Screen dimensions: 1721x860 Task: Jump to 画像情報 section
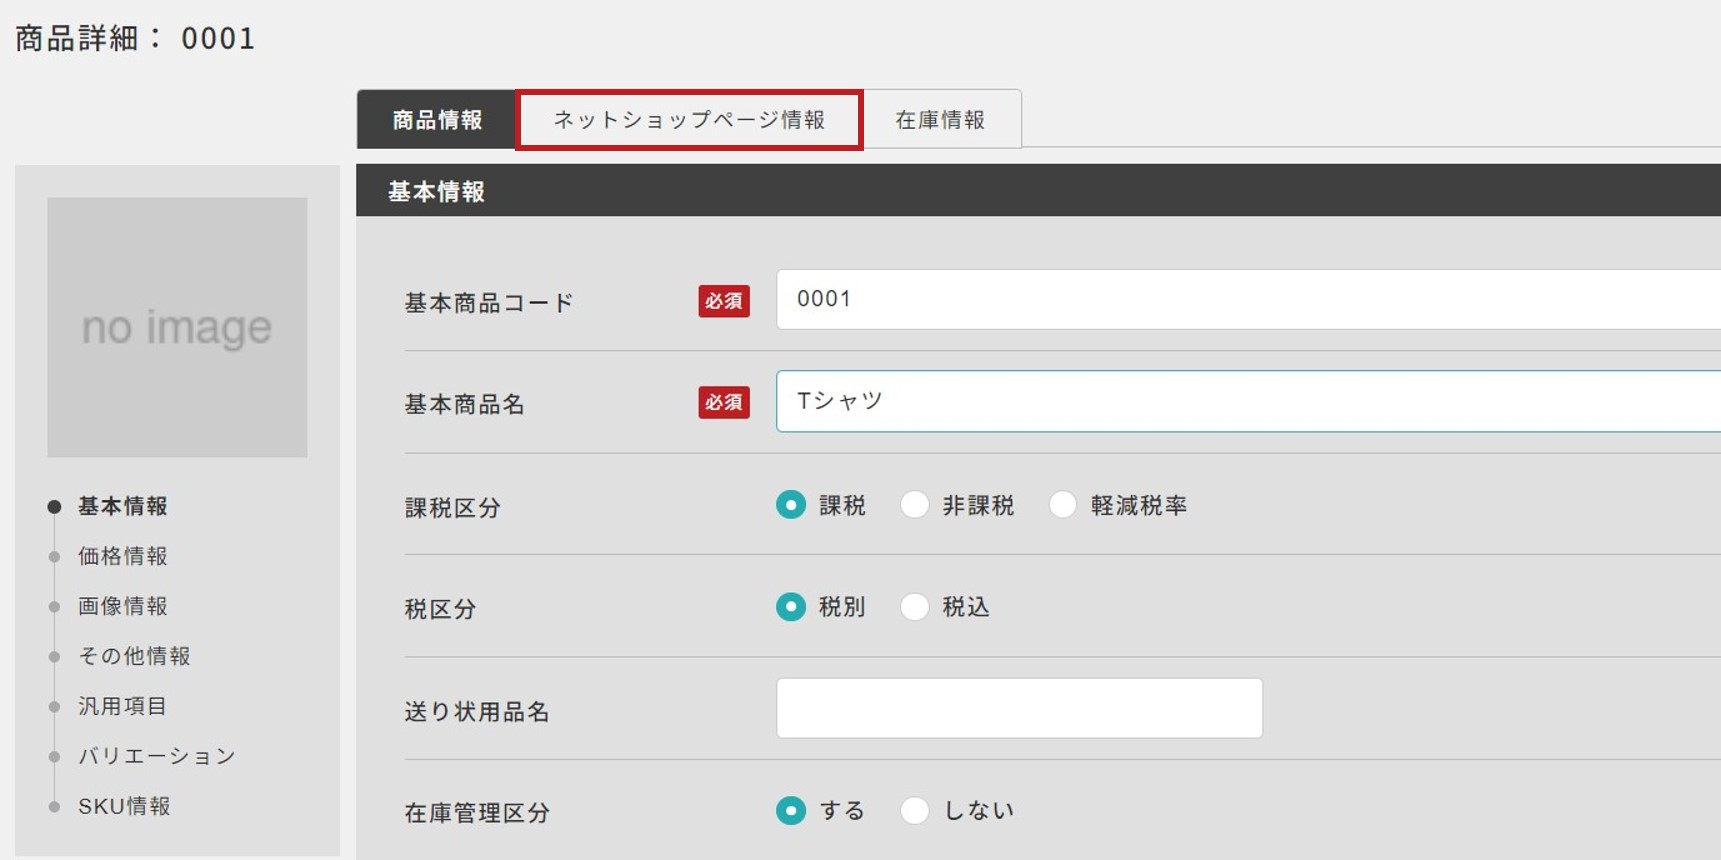pos(123,606)
